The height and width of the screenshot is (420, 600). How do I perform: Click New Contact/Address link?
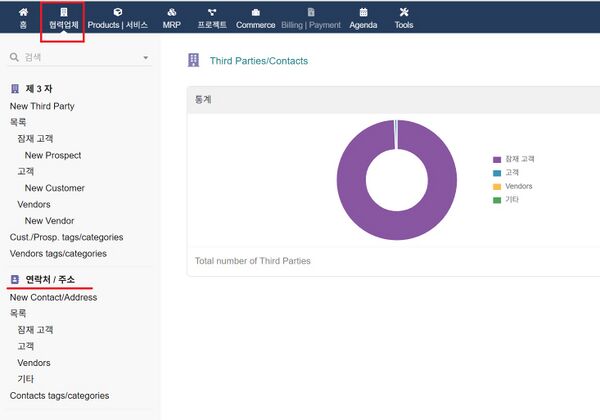click(x=53, y=297)
